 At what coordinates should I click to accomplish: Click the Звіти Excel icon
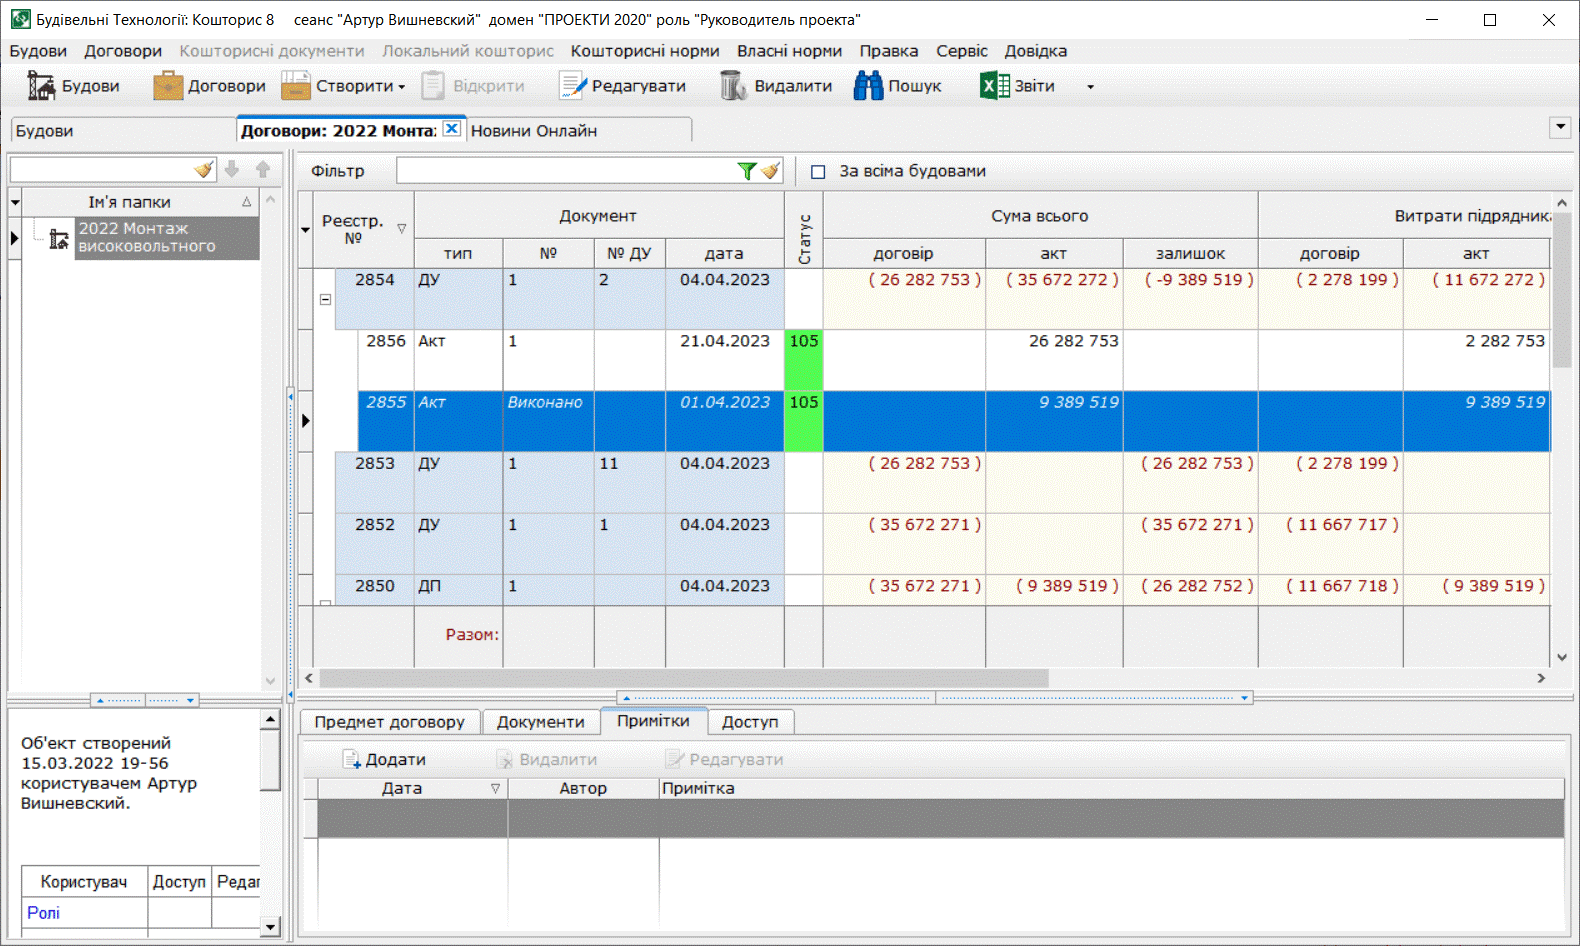pyautogui.click(x=994, y=87)
